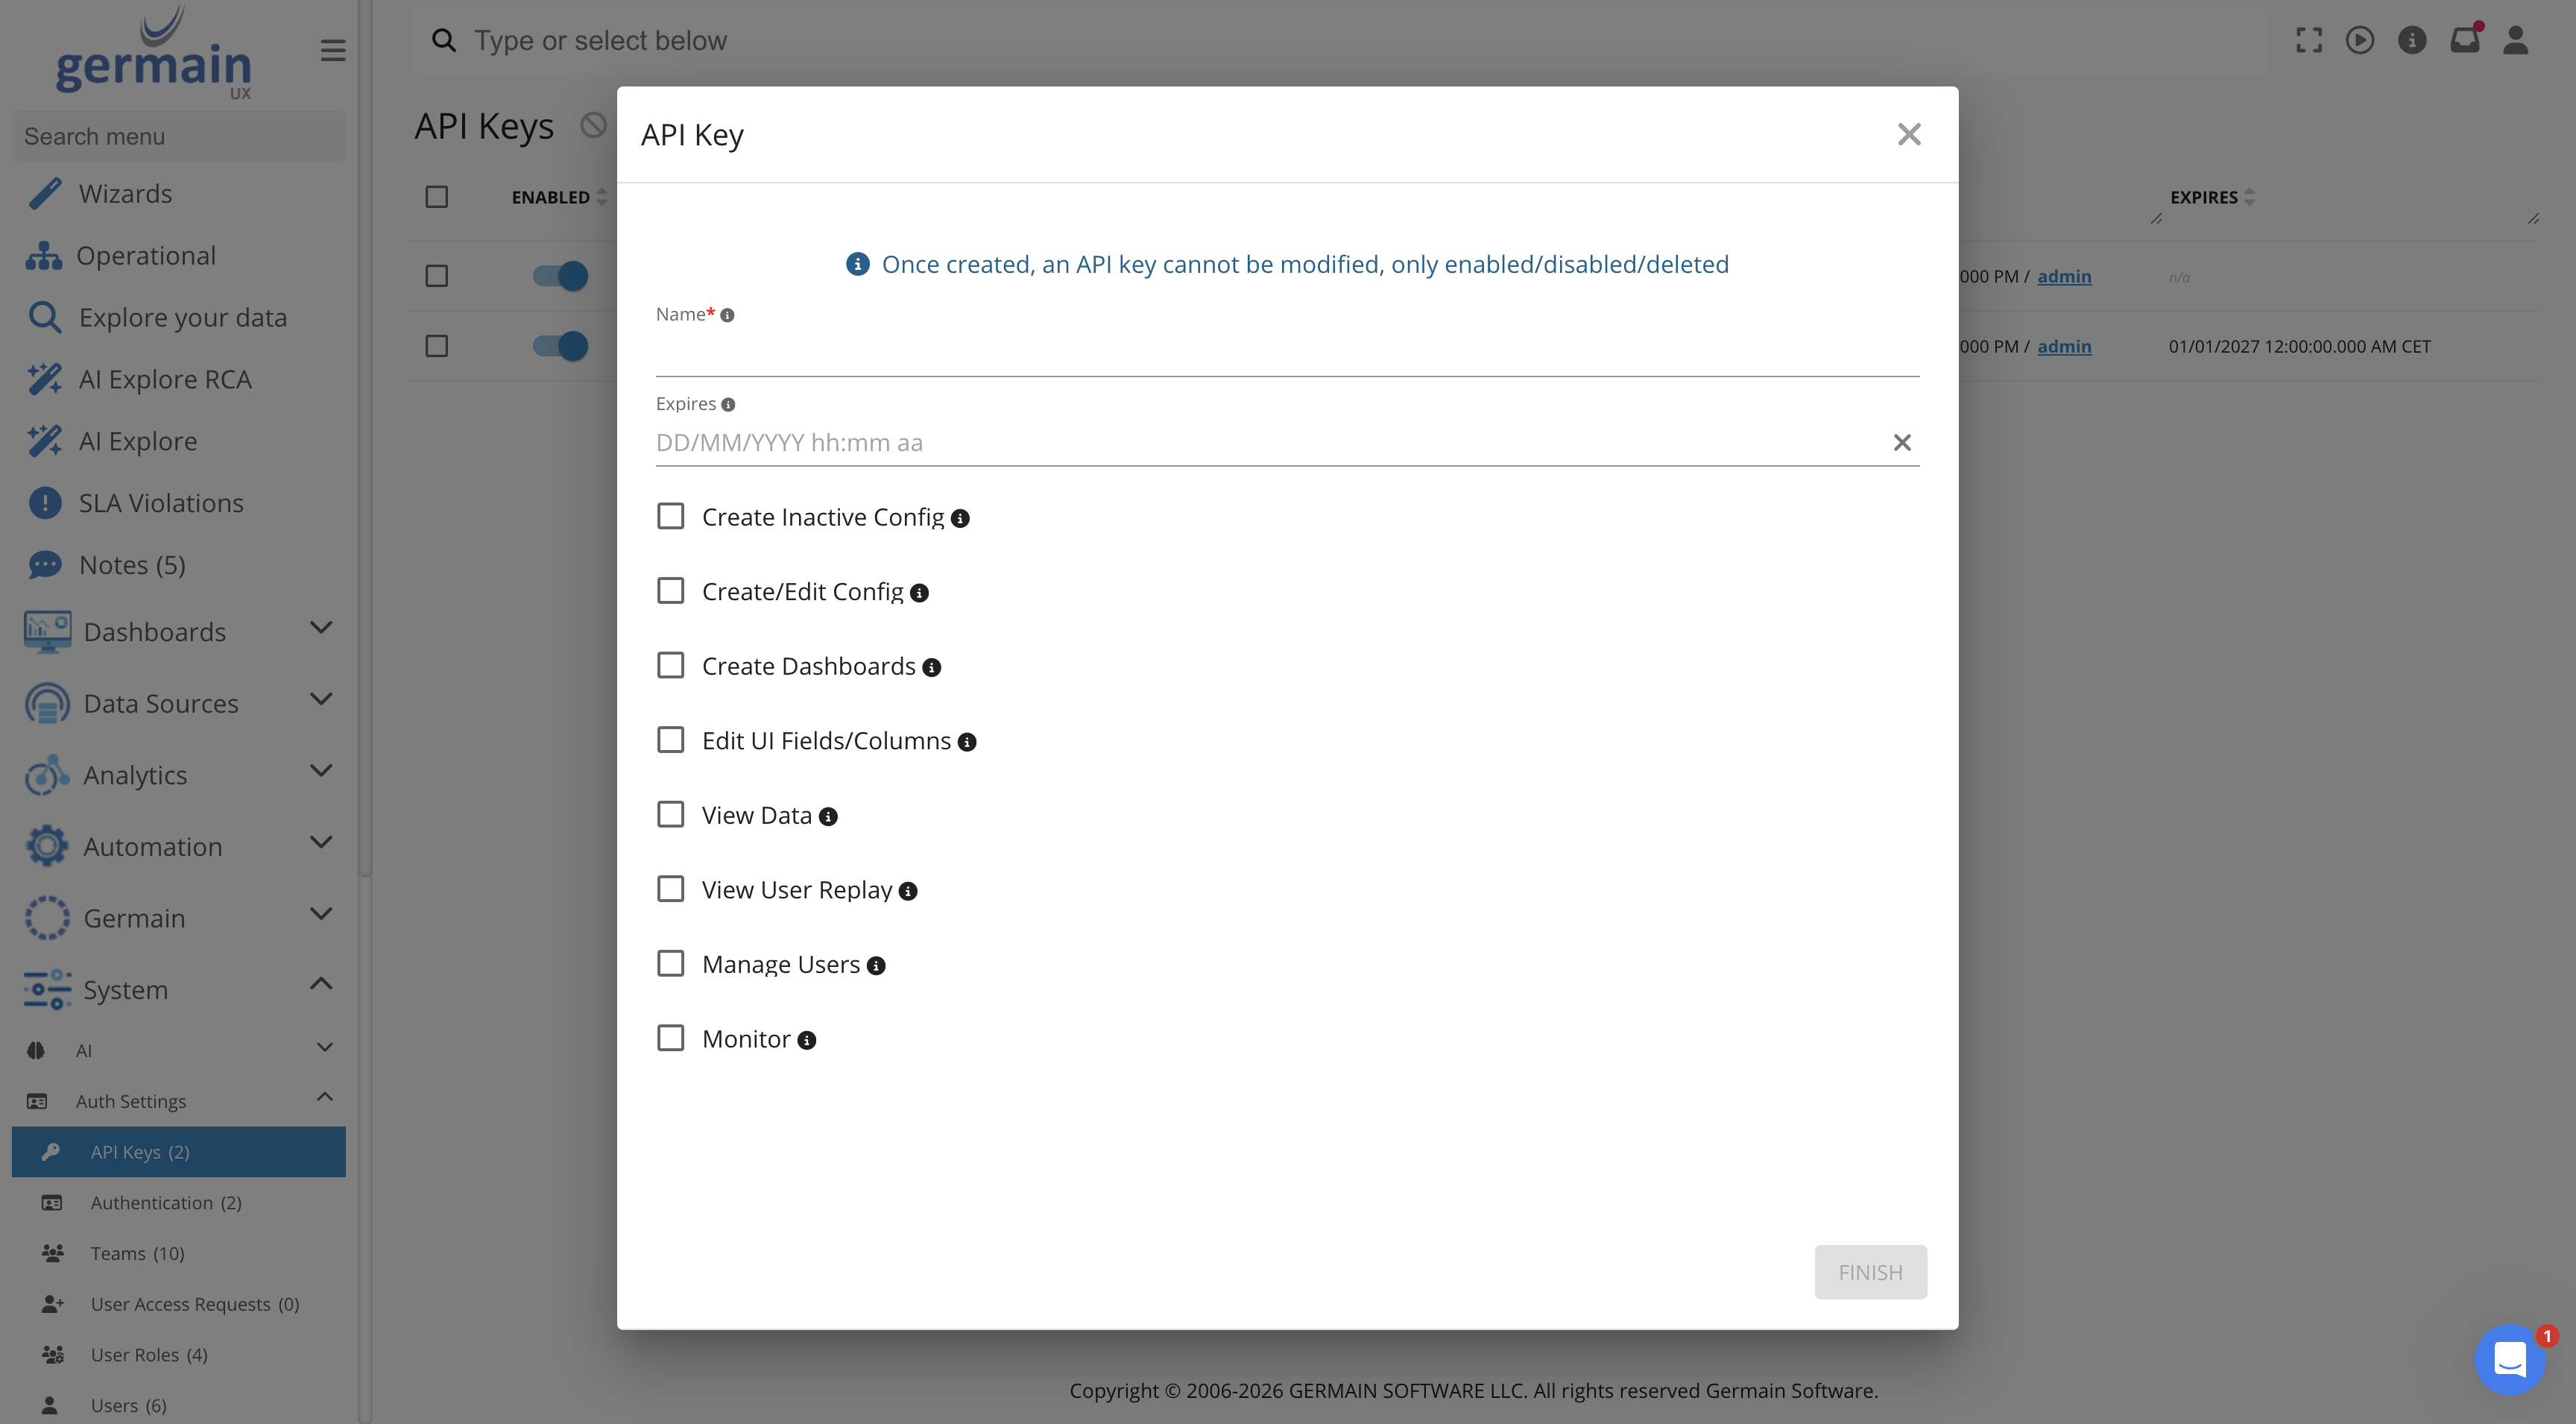2576x1424 pixels.
Task: Click the search magnifier icon in top bar
Action: click(x=443, y=40)
